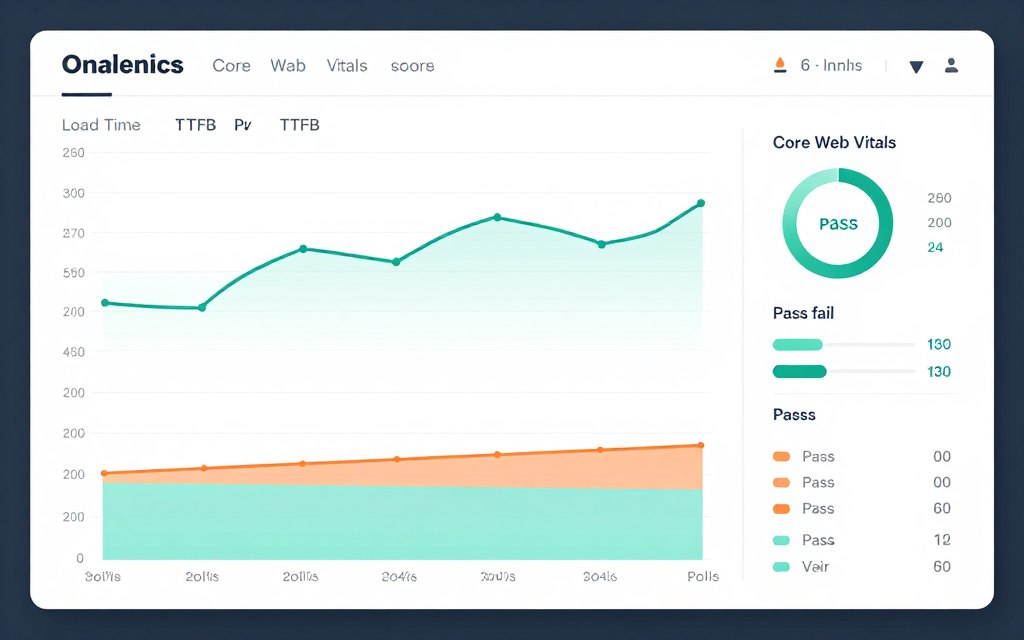Click the first point of orange line

(104, 473)
